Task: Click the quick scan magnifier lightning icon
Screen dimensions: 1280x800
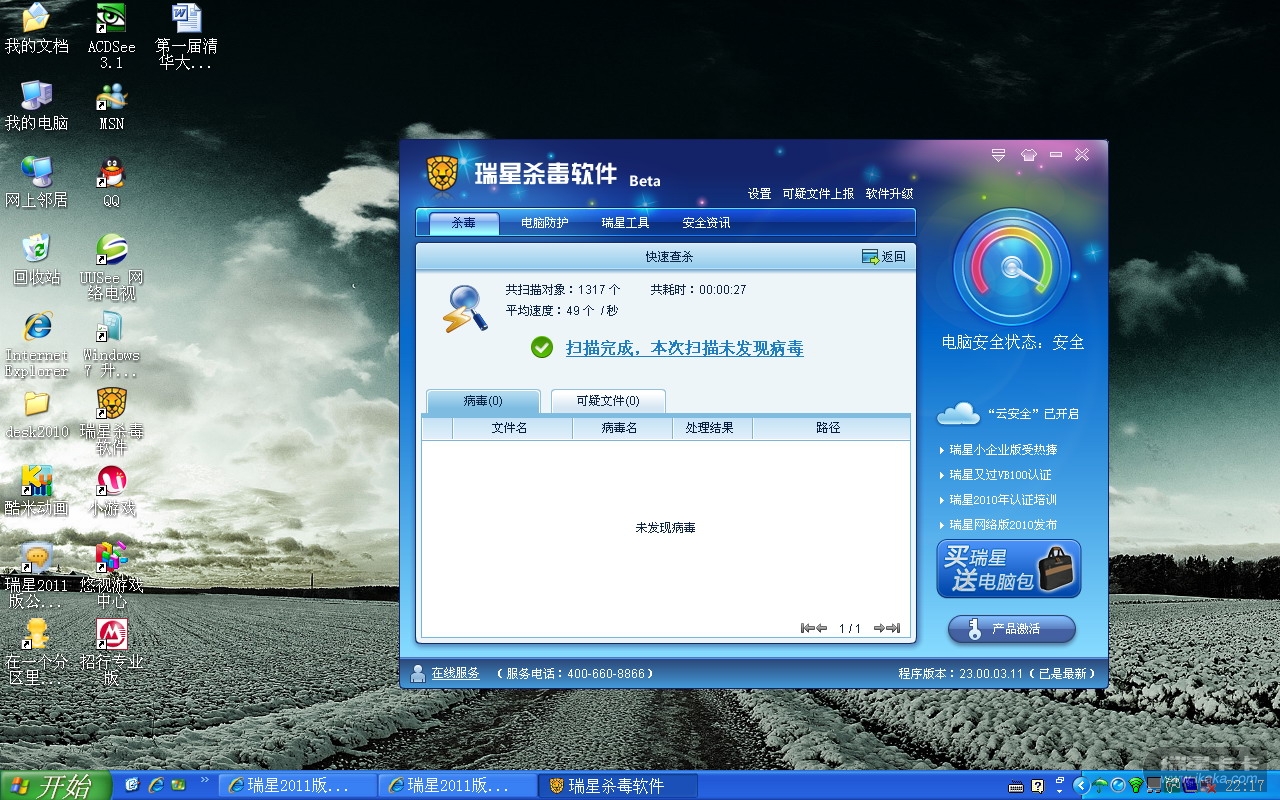Action: tap(465, 308)
